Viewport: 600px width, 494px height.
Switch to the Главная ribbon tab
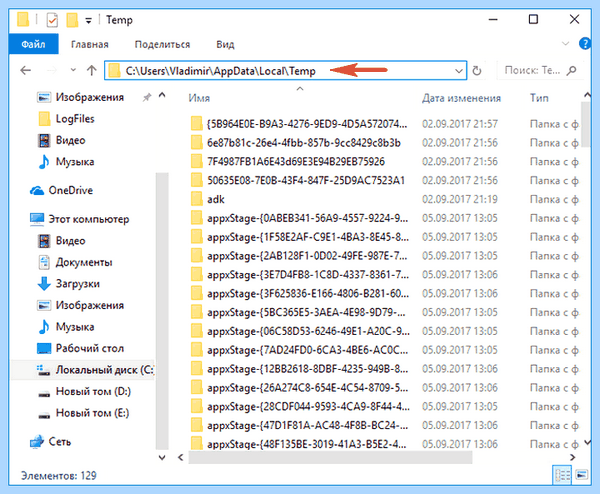coord(90,44)
